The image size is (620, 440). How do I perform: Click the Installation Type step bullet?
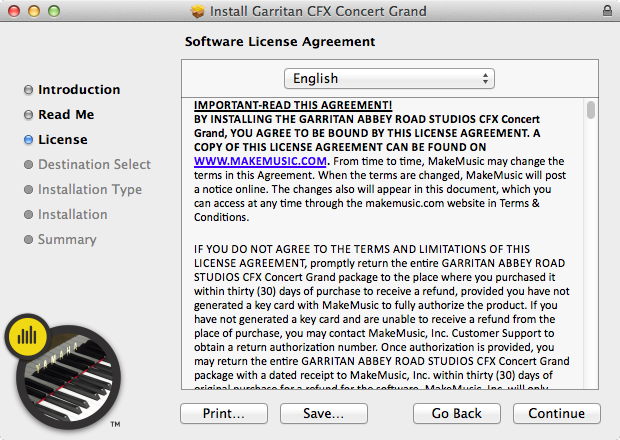pyautogui.click(x=28, y=190)
